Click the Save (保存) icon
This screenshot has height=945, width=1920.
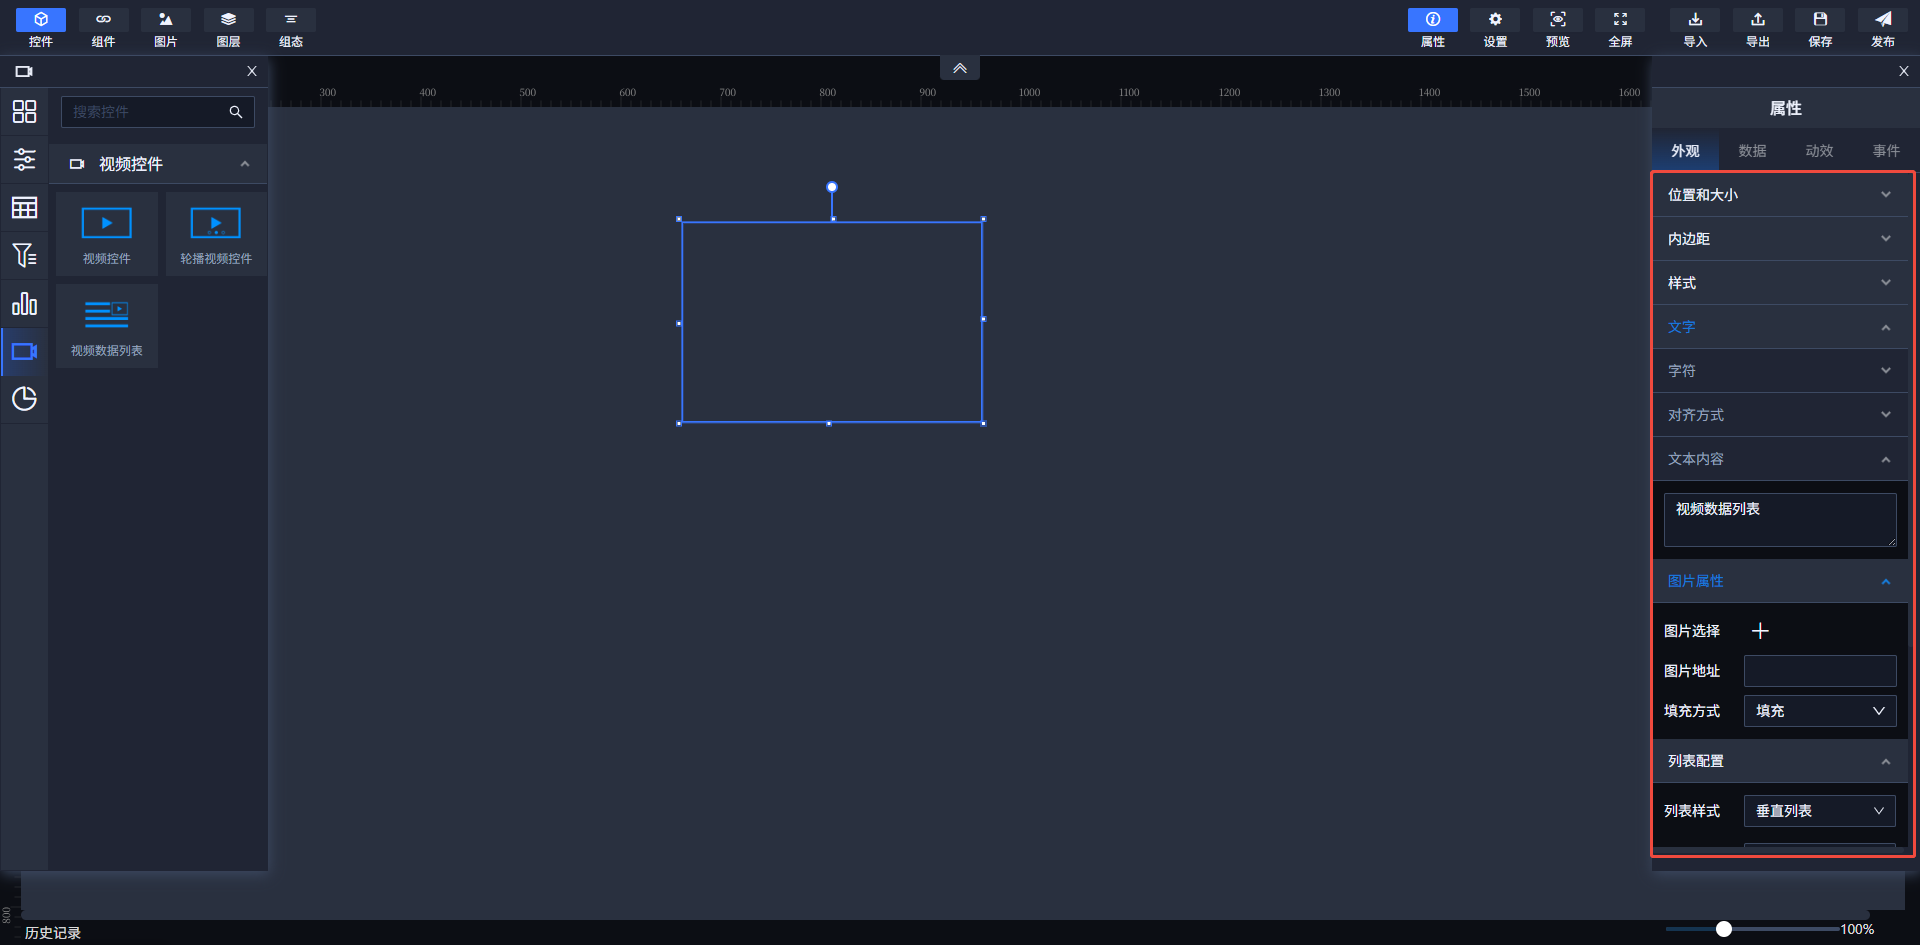(1820, 28)
